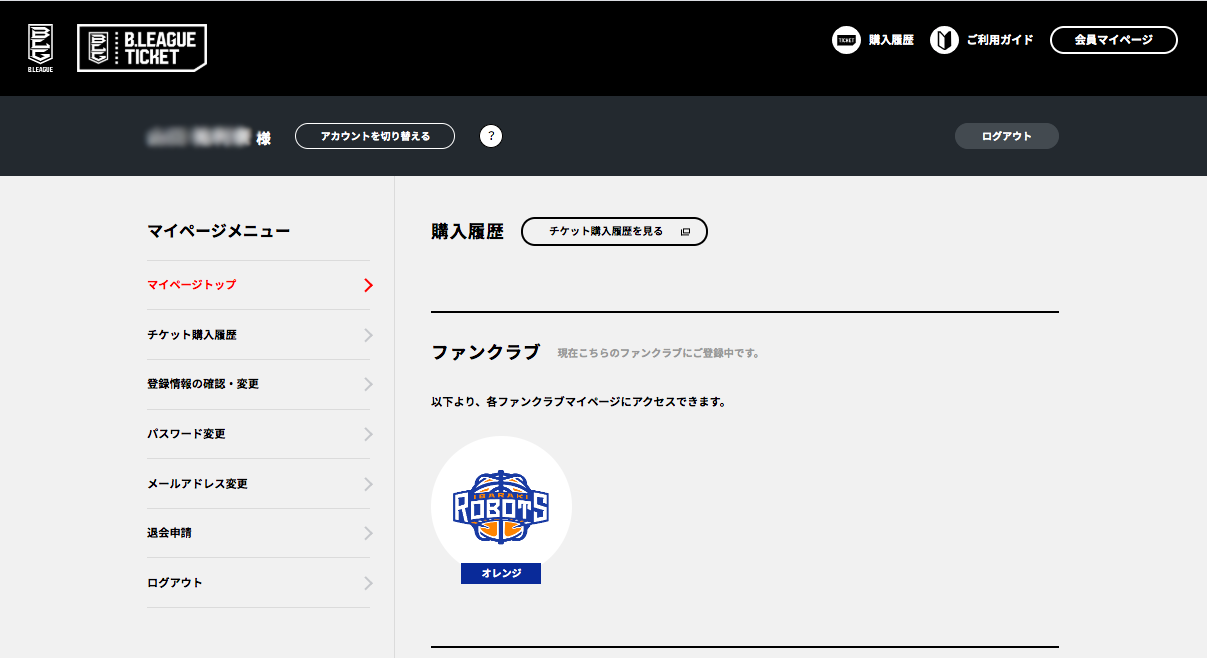Screen dimensions: 1207x658
Task: Click the B.LEAGUE shield logo
Action: pyautogui.click(x=41, y=48)
